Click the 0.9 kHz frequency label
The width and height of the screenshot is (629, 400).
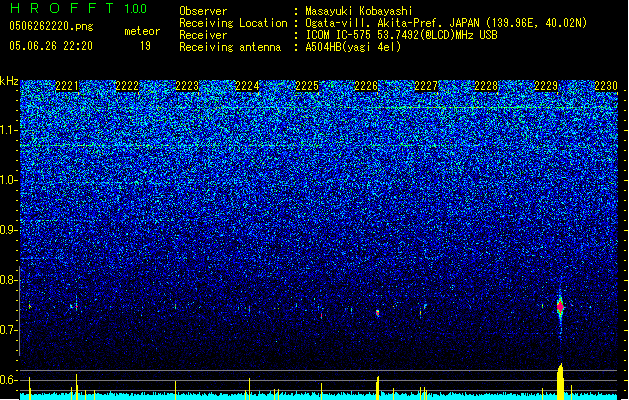coord(9,230)
